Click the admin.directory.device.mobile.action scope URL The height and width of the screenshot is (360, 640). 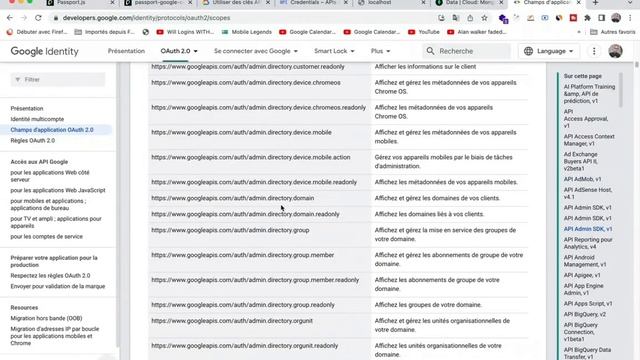[251, 158]
